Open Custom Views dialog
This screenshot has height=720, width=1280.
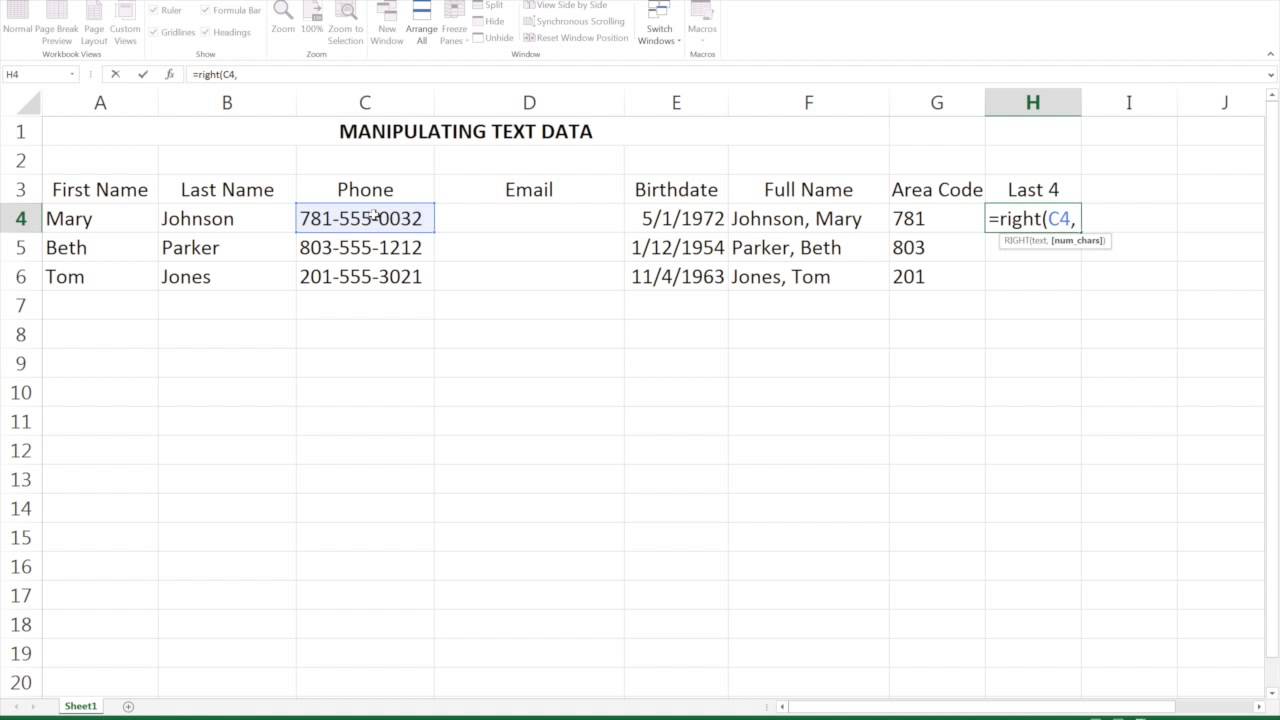[125, 24]
